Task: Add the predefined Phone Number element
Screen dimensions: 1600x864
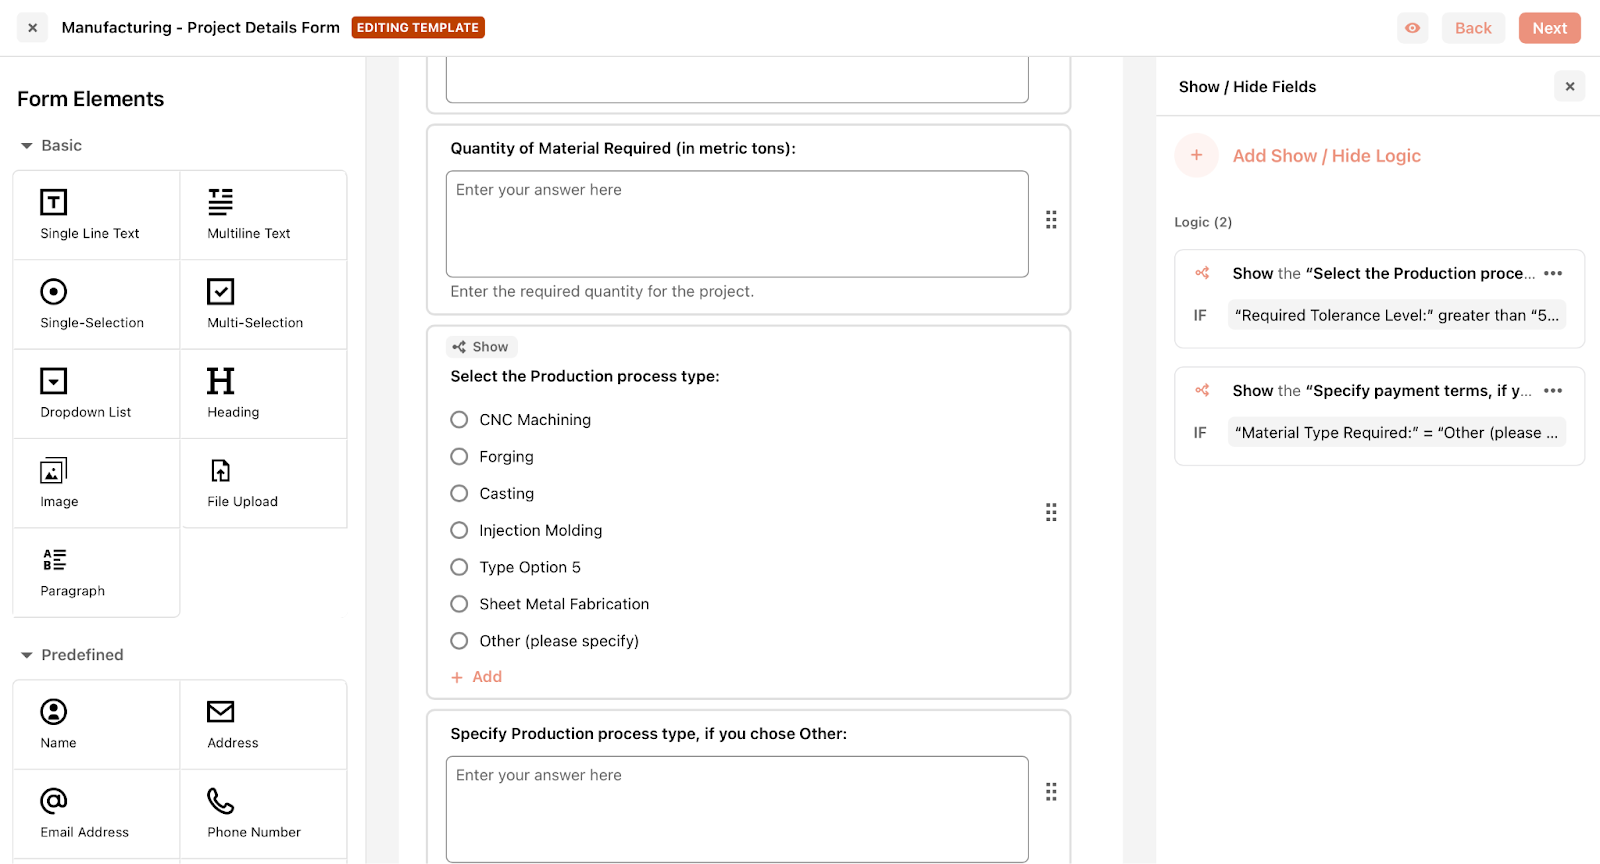Action: pyautogui.click(x=263, y=814)
